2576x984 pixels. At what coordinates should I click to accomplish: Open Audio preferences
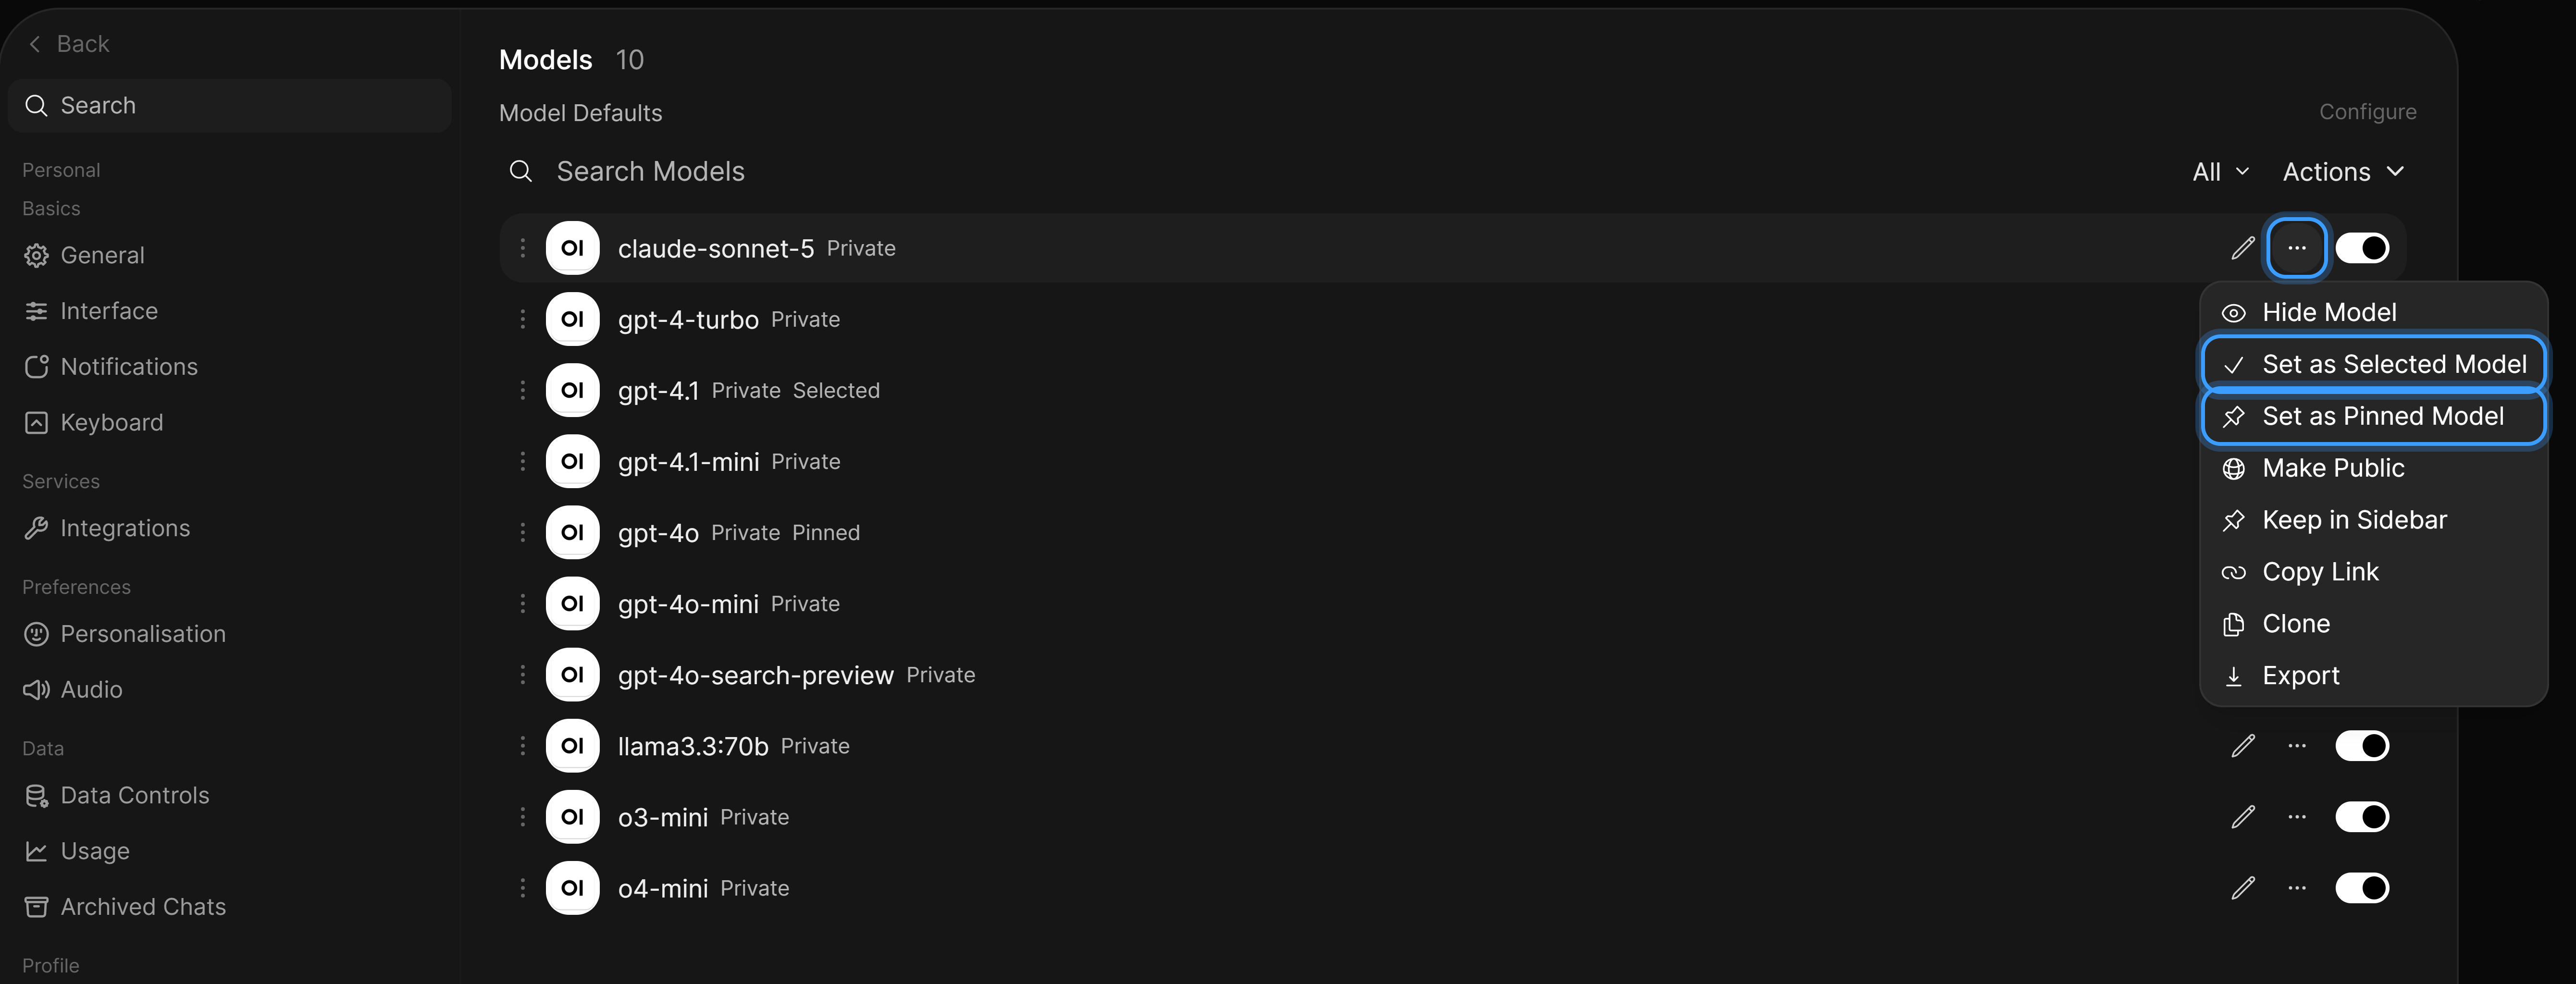point(73,690)
